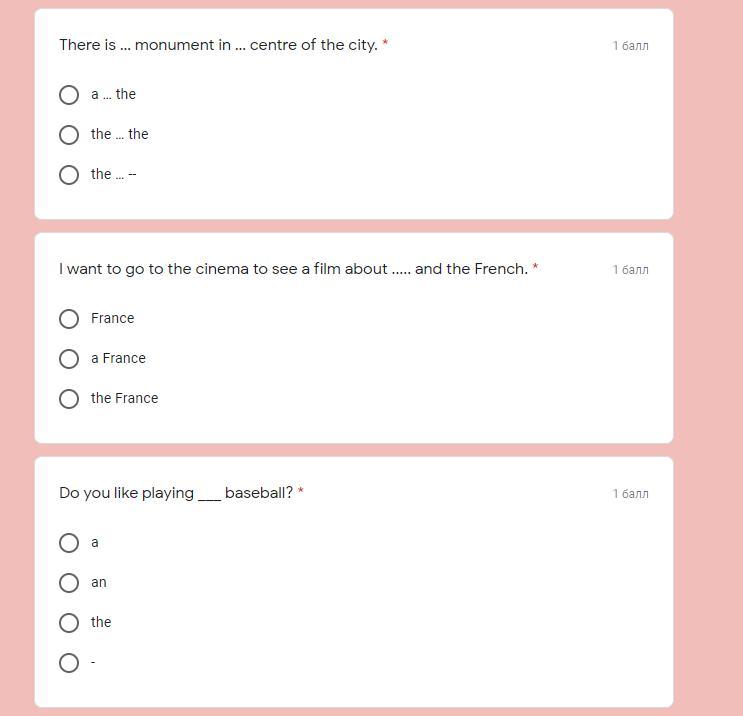Image resolution: width=743 pixels, height=716 pixels.
Task: Pick the dash "-" option for baseball
Action: [x=69, y=663]
